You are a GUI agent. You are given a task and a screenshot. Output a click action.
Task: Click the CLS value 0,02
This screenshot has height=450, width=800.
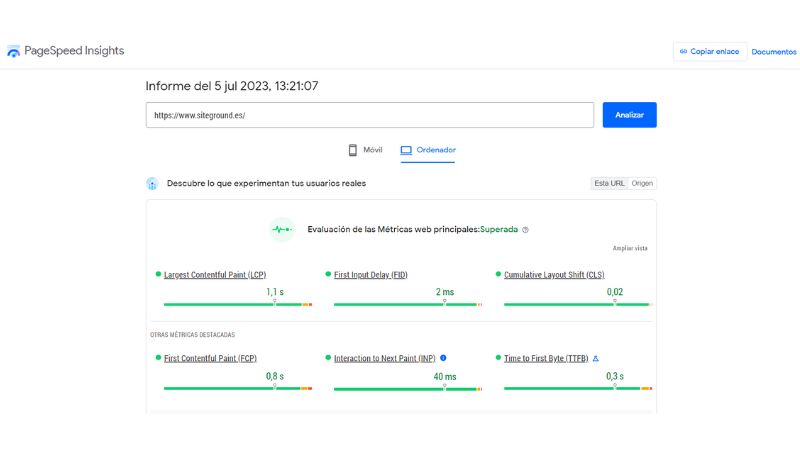615,292
